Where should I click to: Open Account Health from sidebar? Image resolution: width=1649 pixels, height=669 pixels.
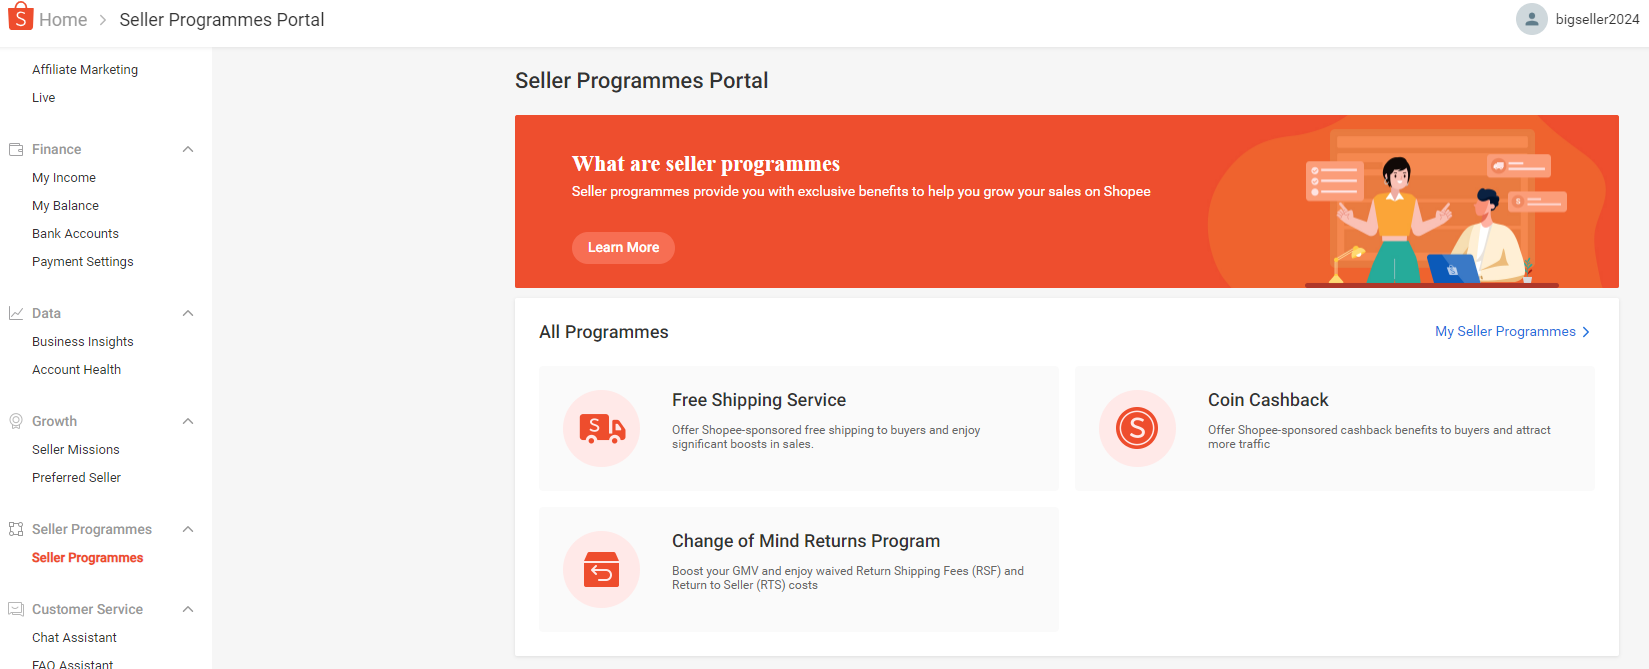point(76,369)
